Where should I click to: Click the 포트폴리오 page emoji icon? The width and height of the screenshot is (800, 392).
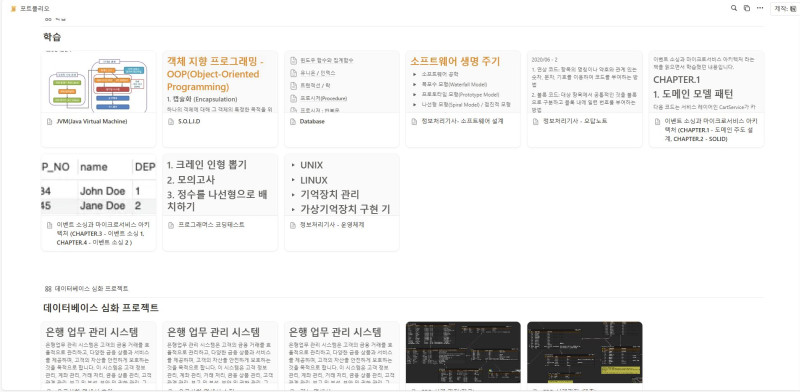[13, 9]
